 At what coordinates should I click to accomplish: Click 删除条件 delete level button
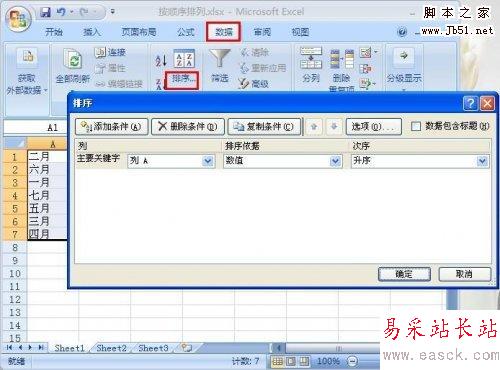pos(188,127)
